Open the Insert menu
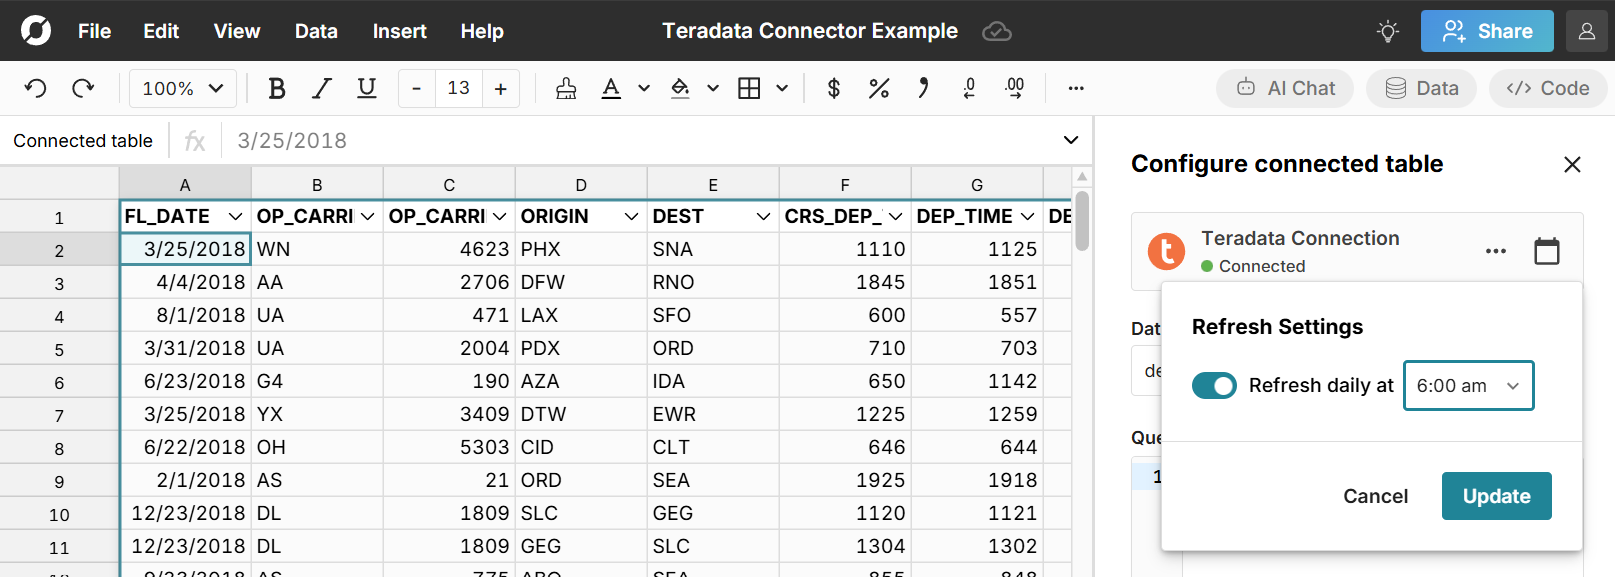The height and width of the screenshot is (577, 1615). (x=400, y=31)
